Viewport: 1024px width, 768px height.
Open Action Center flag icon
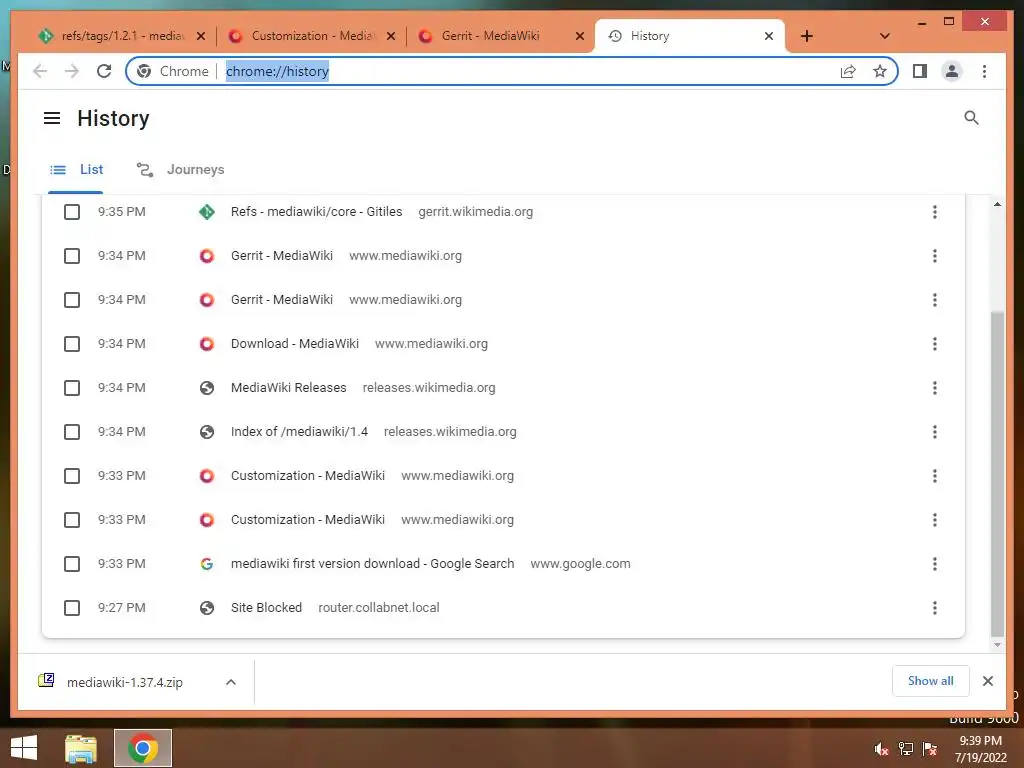point(930,749)
